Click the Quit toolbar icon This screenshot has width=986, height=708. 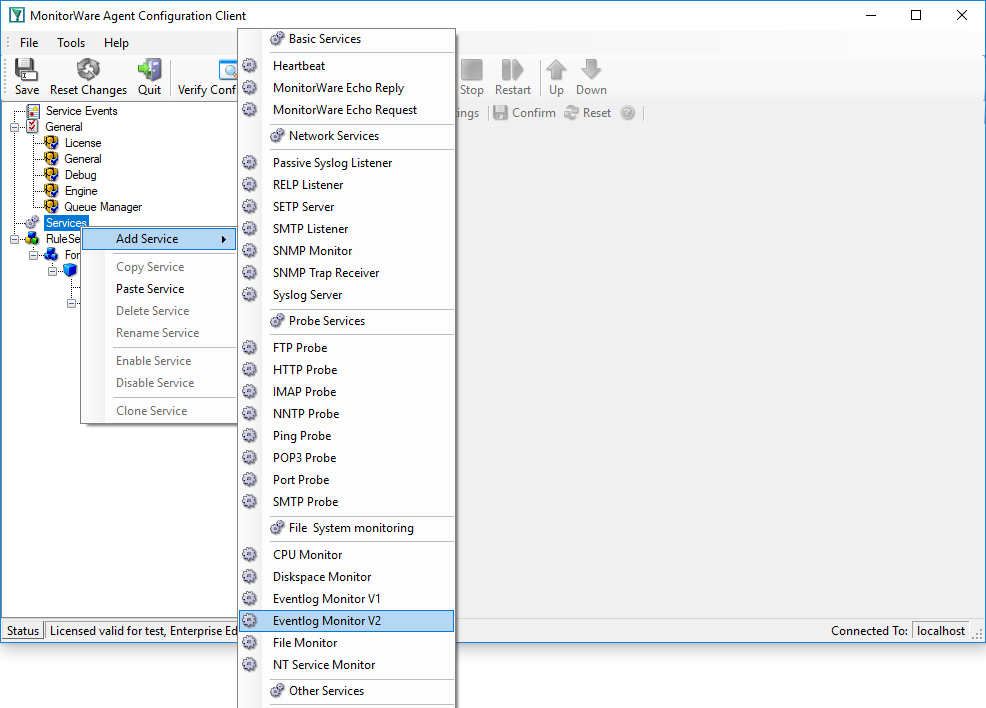150,69
